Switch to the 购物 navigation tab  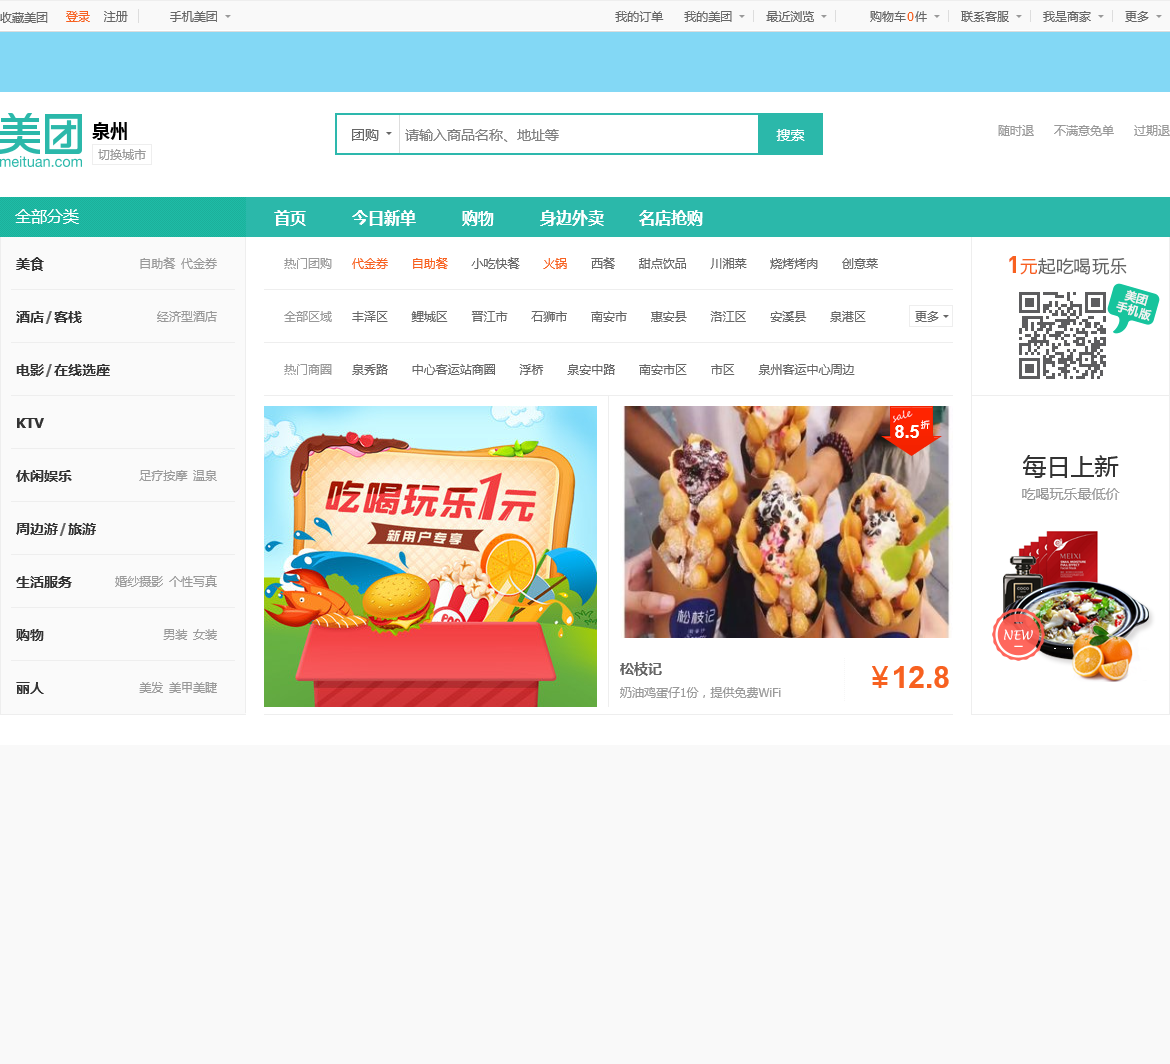pos(477,218)
